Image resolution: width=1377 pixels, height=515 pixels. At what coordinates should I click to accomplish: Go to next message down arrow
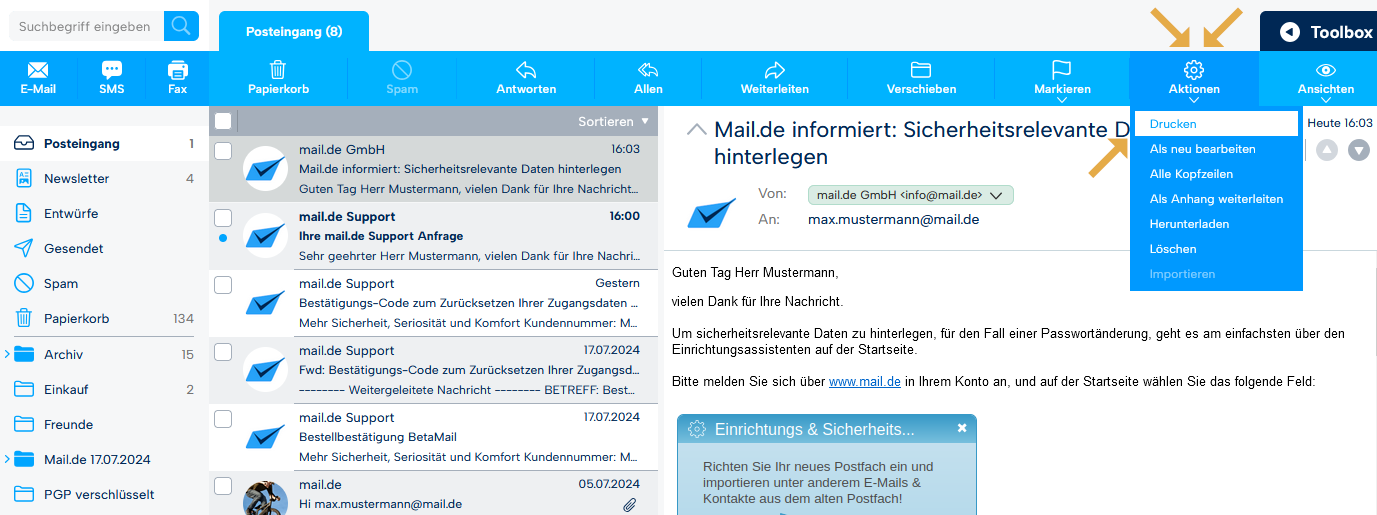point(1359,150)
